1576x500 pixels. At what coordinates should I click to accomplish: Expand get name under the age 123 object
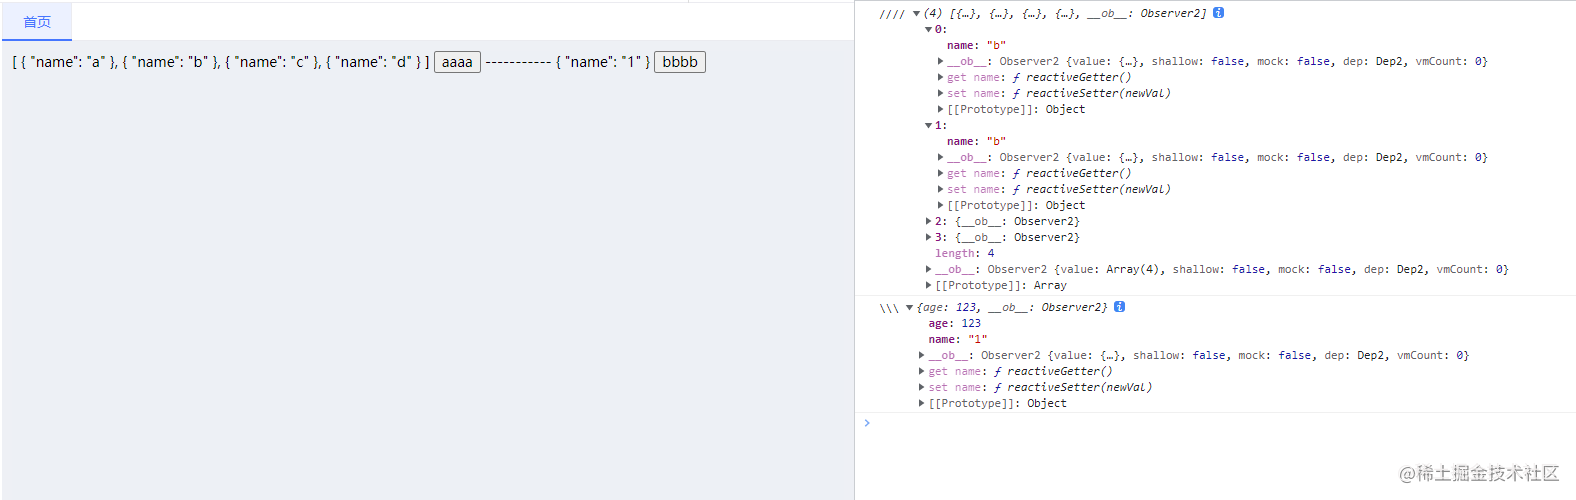click(x=921, y=372)
